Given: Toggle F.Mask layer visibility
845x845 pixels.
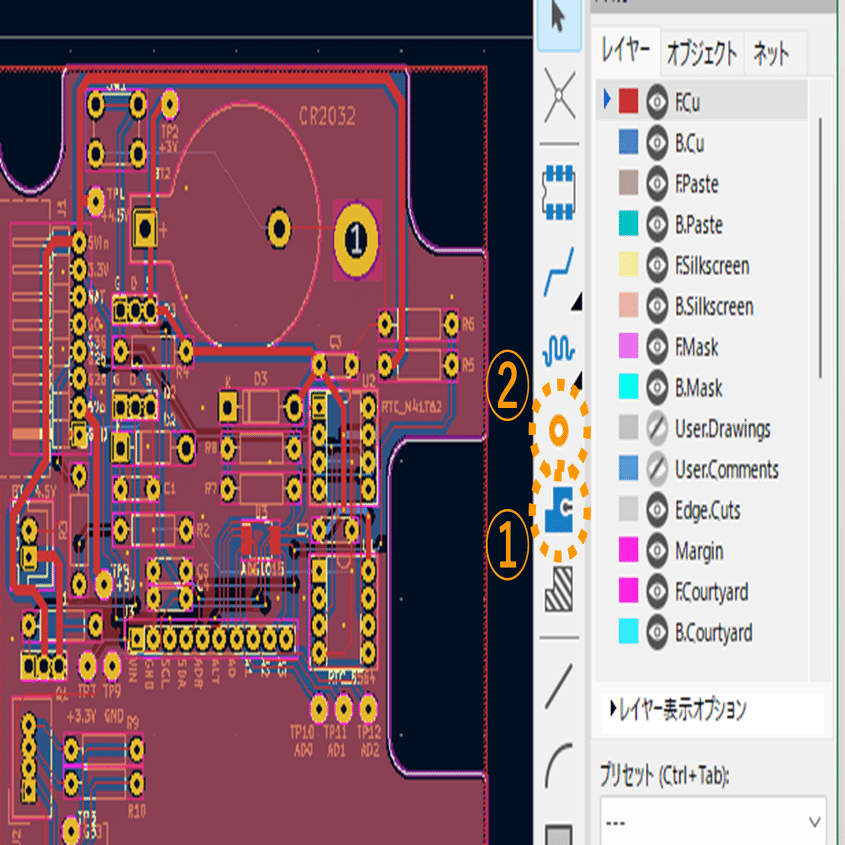Looking at the screenshot, I should pyautogui.click(x=657, y=347).
